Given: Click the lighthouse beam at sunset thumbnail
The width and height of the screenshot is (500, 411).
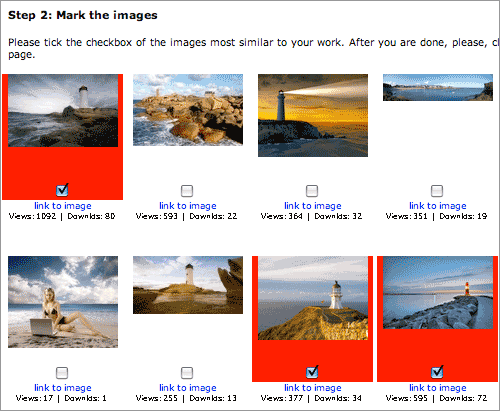Looking at the screenshot, I should [x=313, y=115].
